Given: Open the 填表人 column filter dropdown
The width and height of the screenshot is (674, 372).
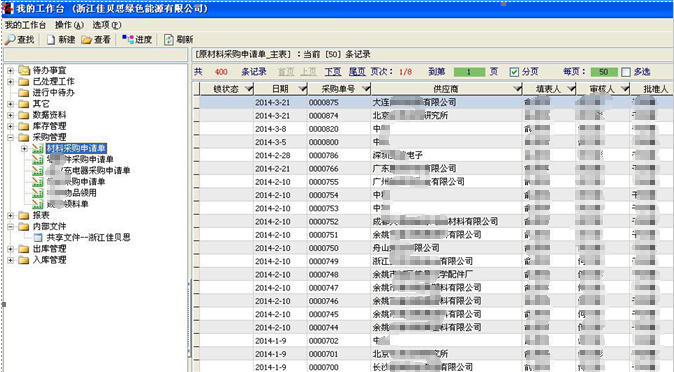Looking at the screenshot, I should 571,89.
